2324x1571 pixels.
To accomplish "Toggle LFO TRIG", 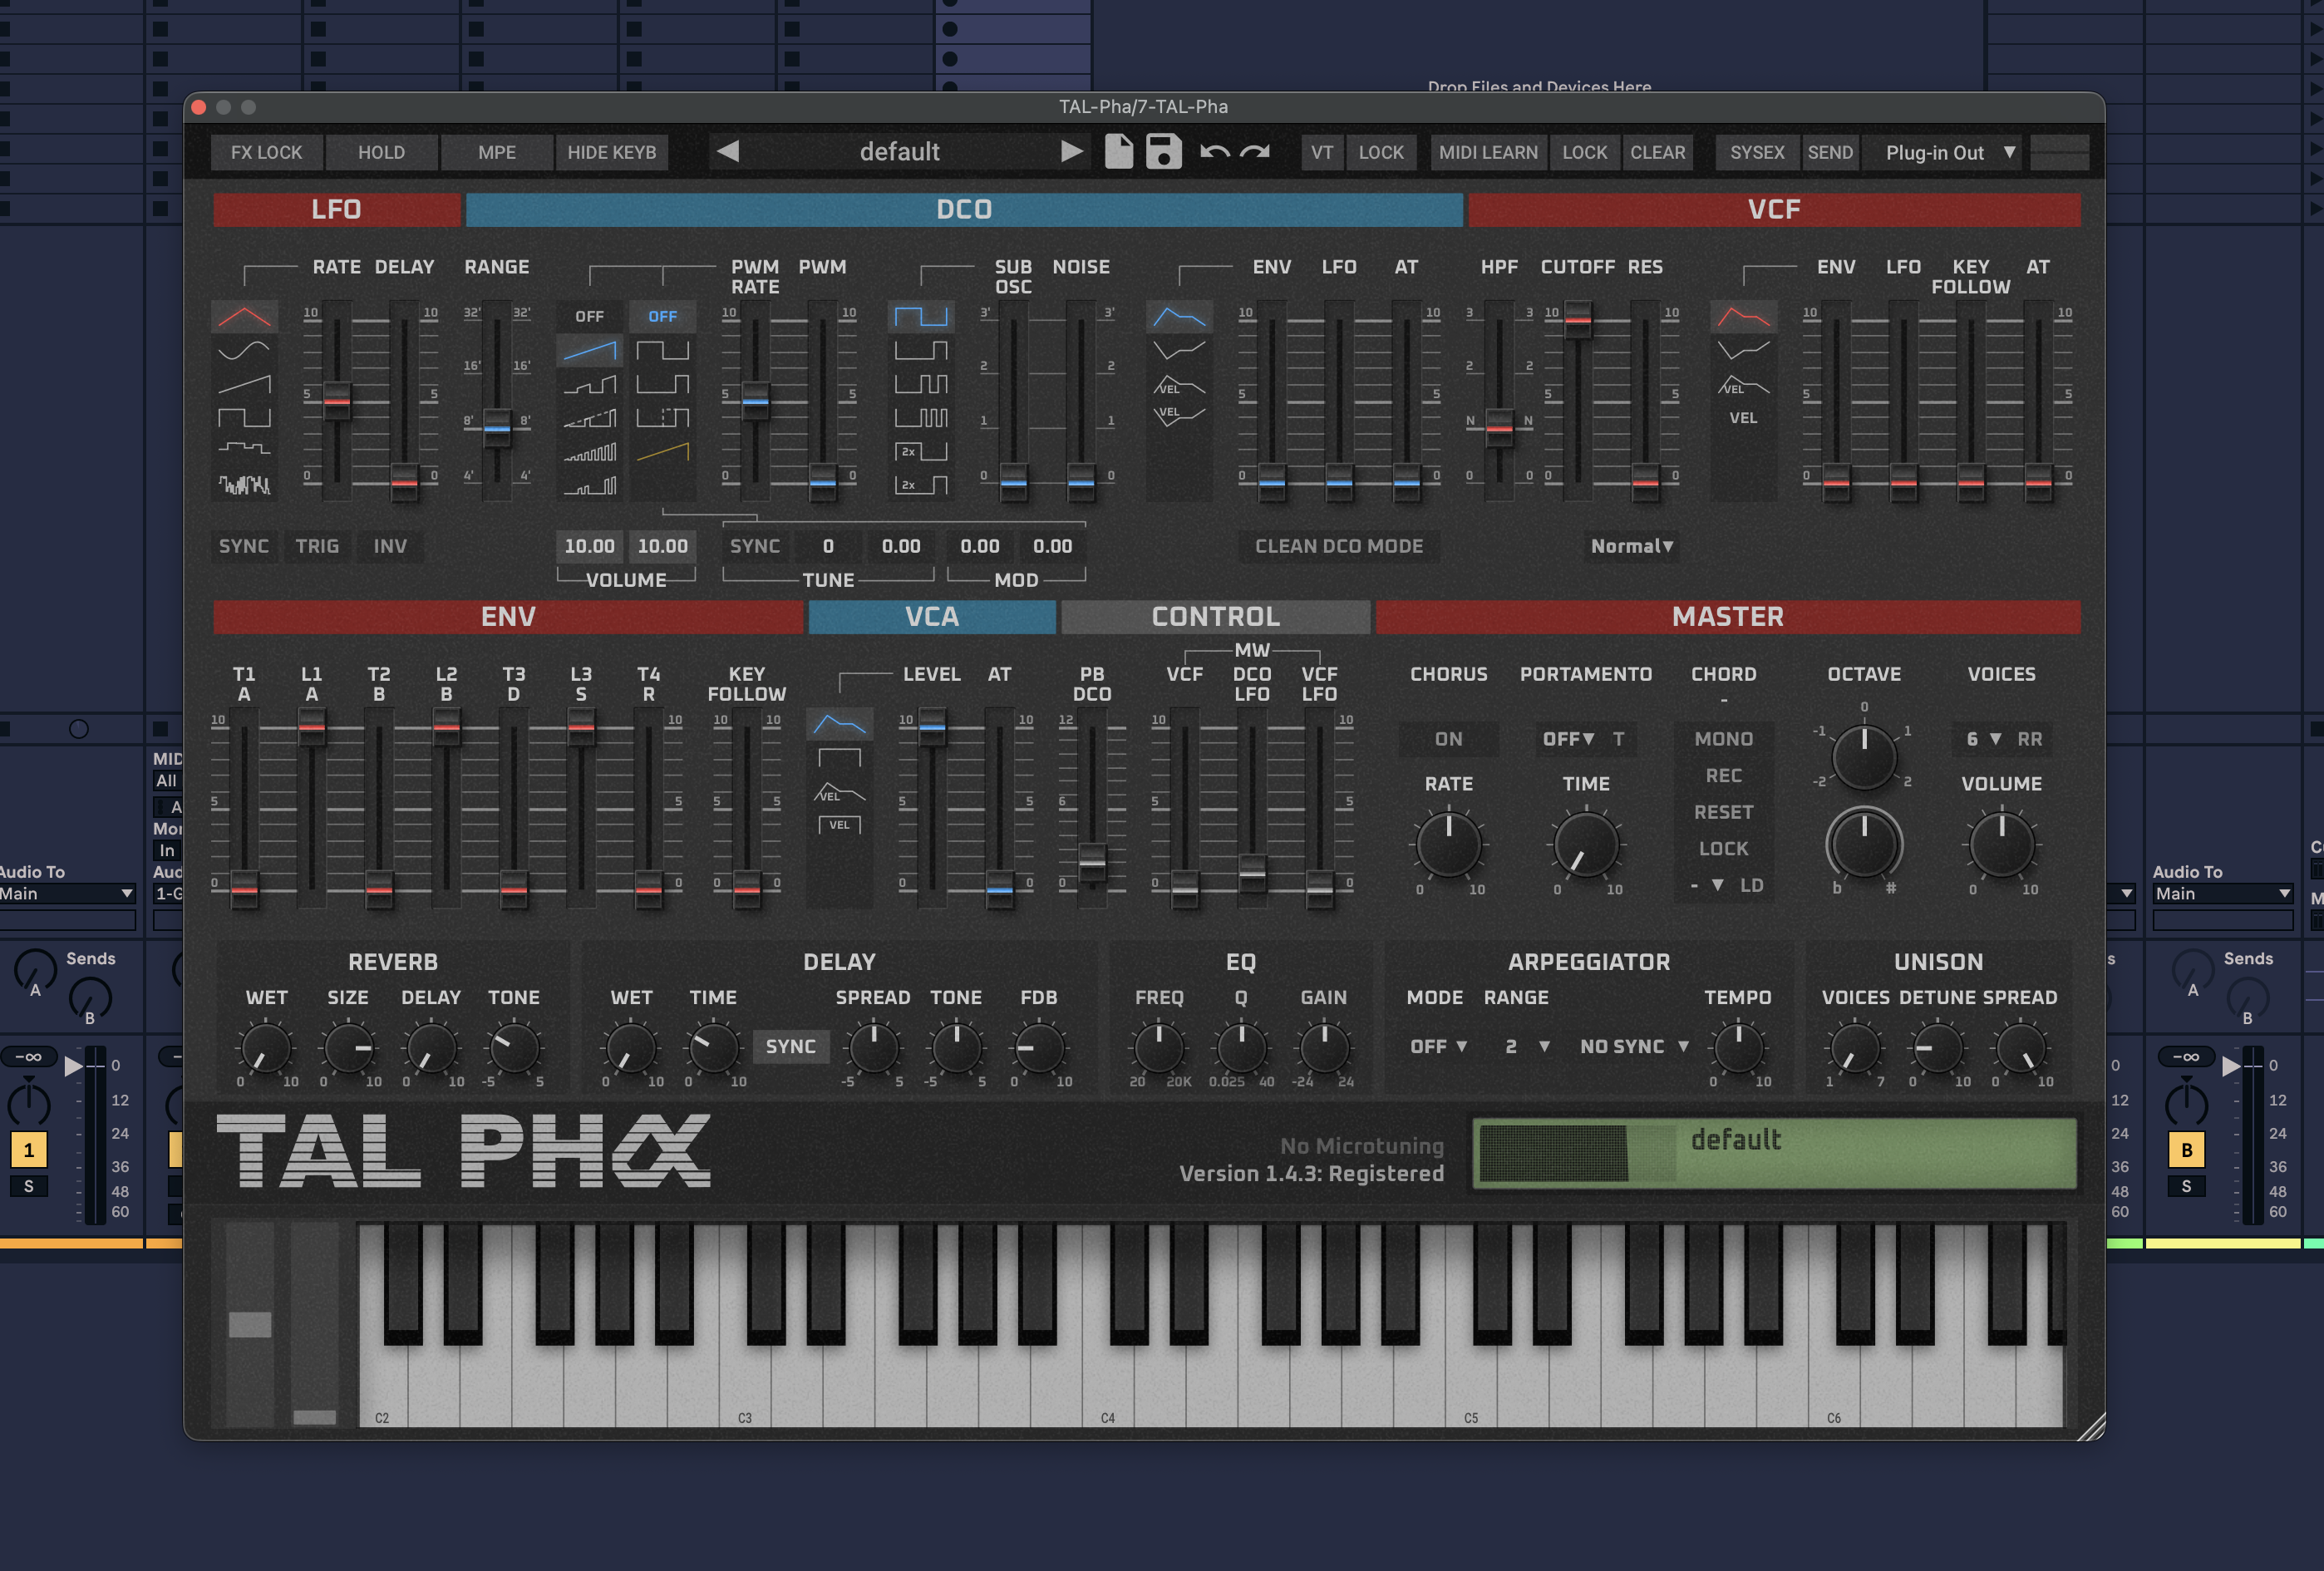I will (x=317, y=546).
